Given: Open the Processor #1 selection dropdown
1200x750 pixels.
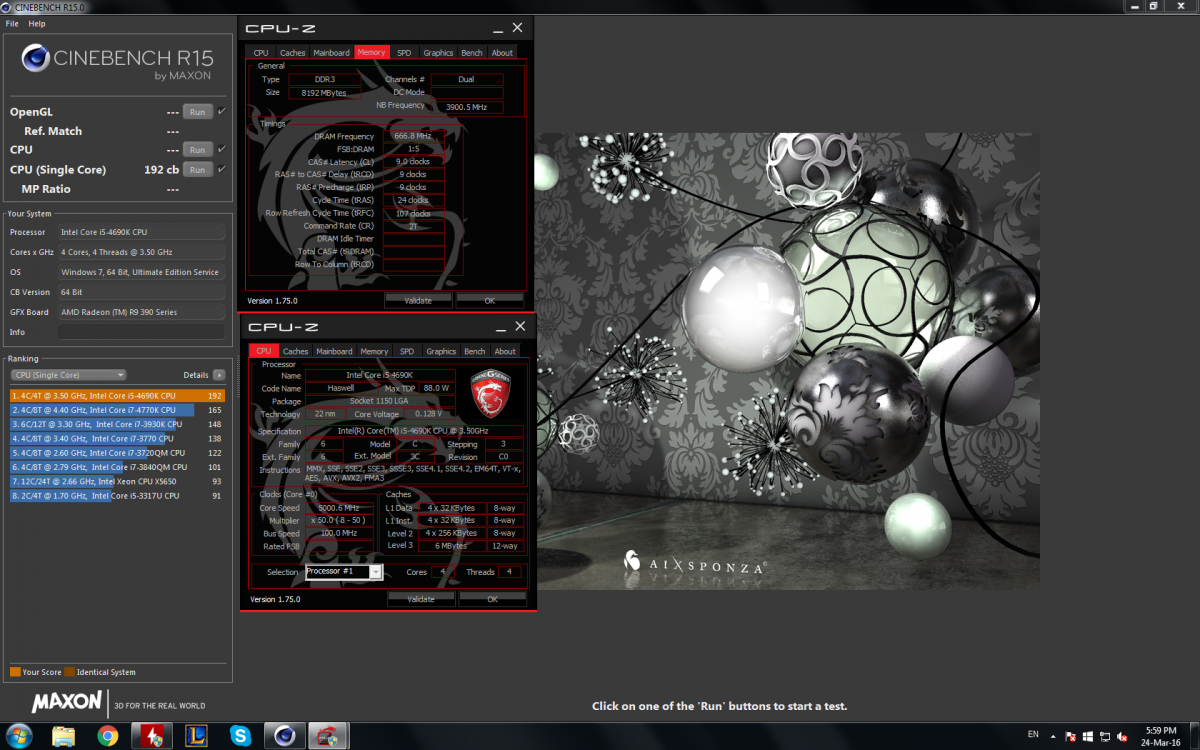Looking at the screenshot, I should tap(343, 571).
